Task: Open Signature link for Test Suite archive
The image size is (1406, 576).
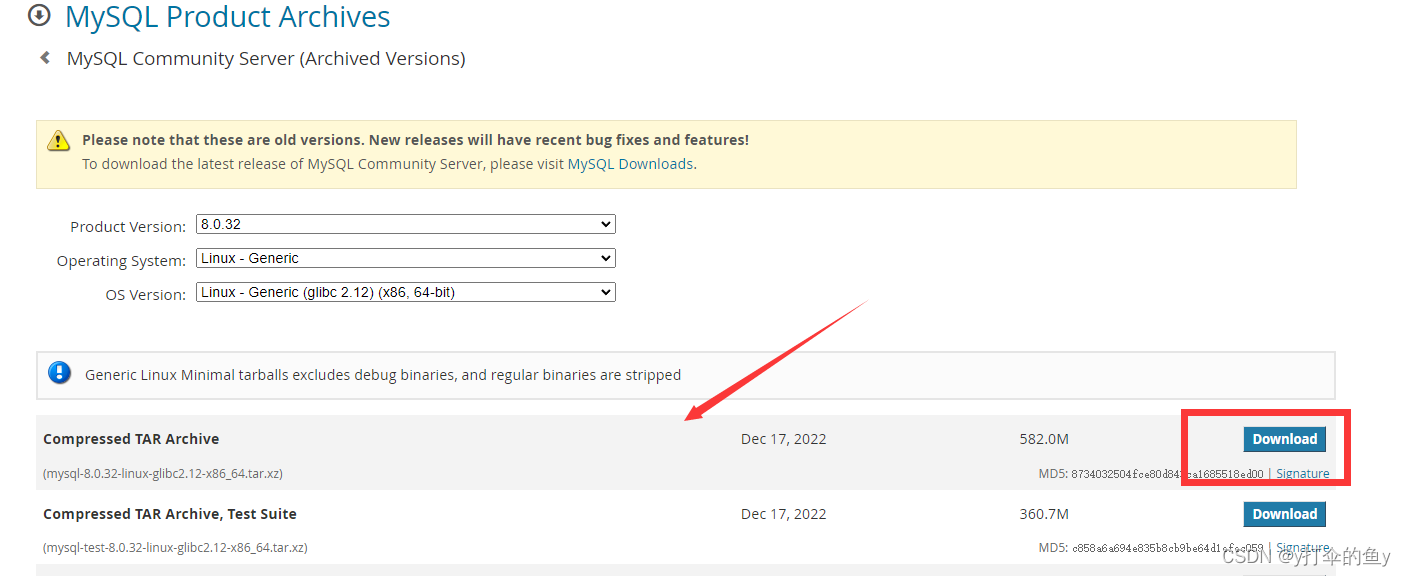Action: (1302, 548)
